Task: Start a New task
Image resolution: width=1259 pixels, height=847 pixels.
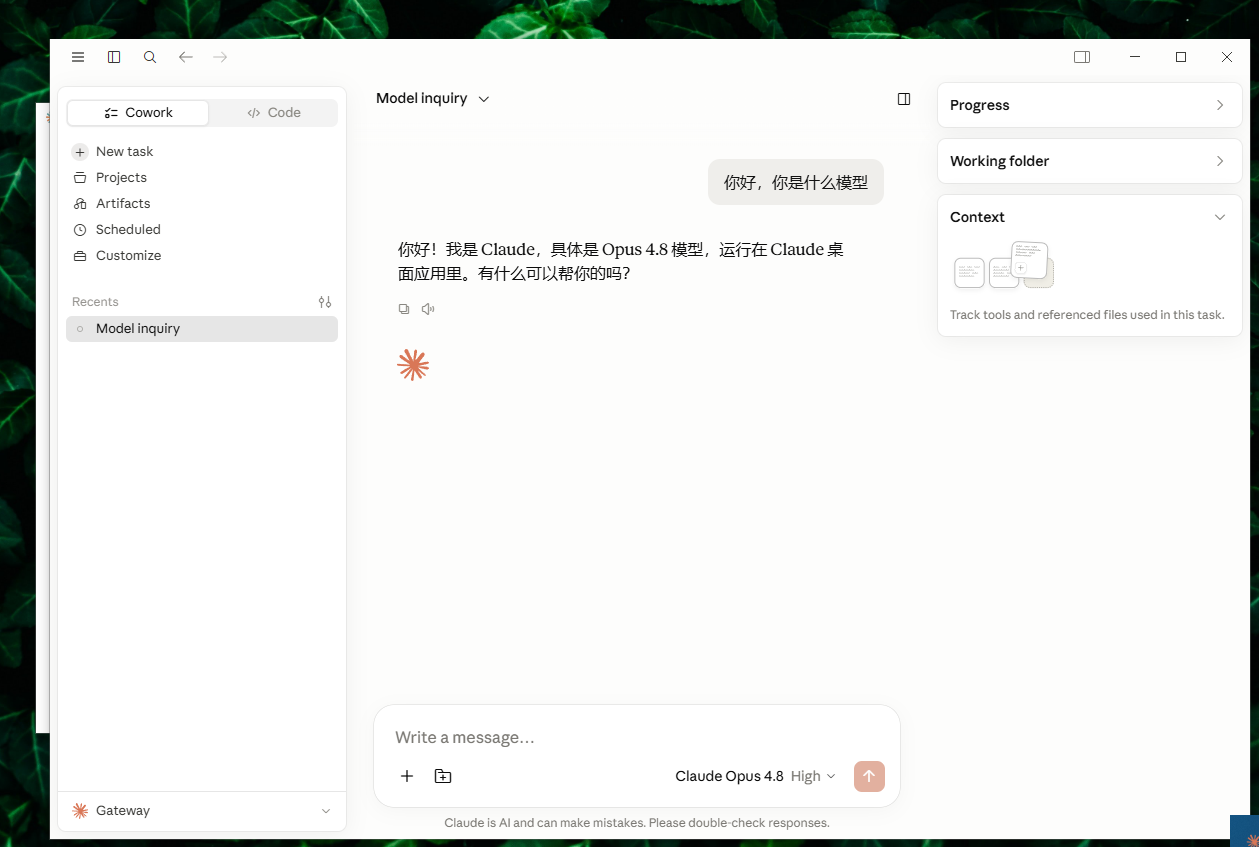Action: pyautogui.click(x=202, y=152)
